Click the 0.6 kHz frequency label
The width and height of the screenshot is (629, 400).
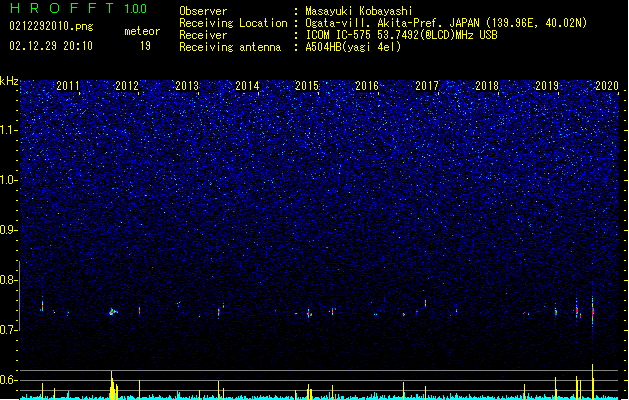pyautogui.click(x=9, y=380)
